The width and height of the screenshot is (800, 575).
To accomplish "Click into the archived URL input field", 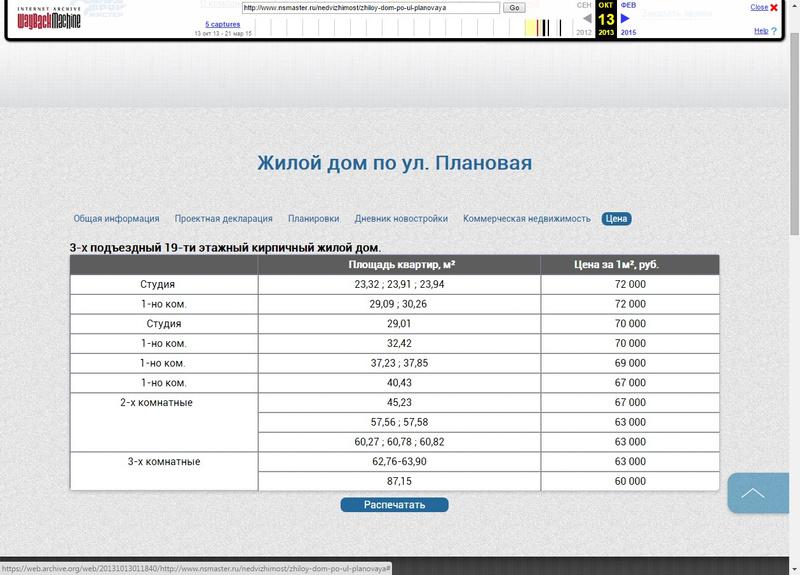I will coord(370,7).
